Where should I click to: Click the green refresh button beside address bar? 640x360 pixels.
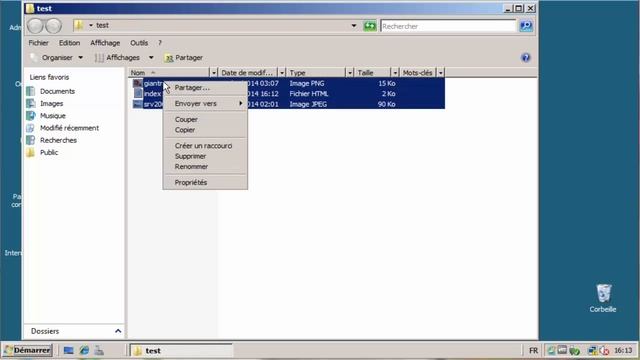(x=370, y=26)
